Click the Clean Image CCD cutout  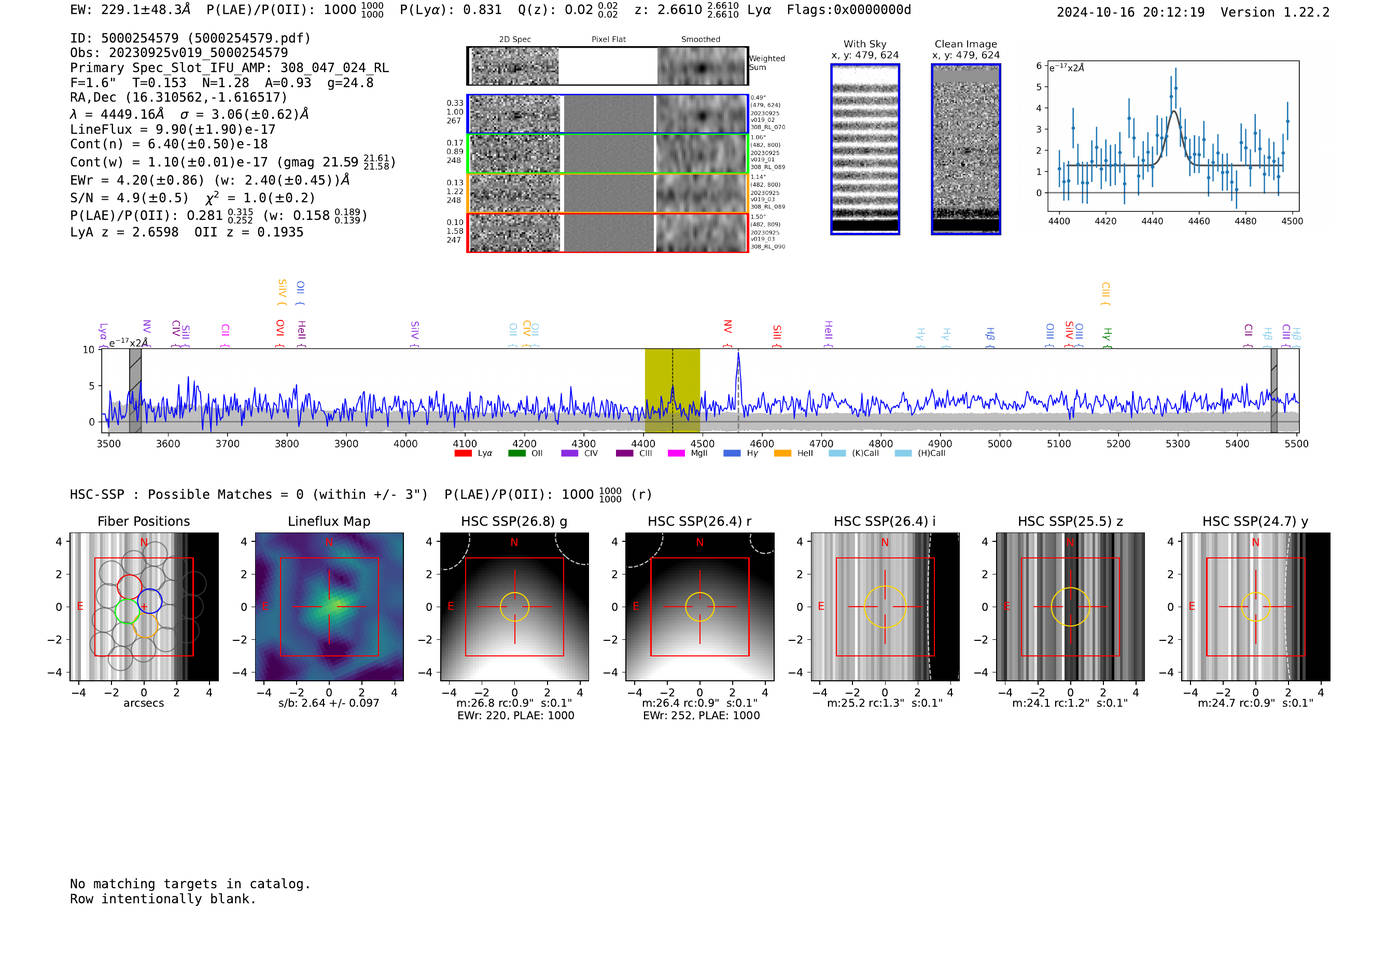click(x=966, y=149)
